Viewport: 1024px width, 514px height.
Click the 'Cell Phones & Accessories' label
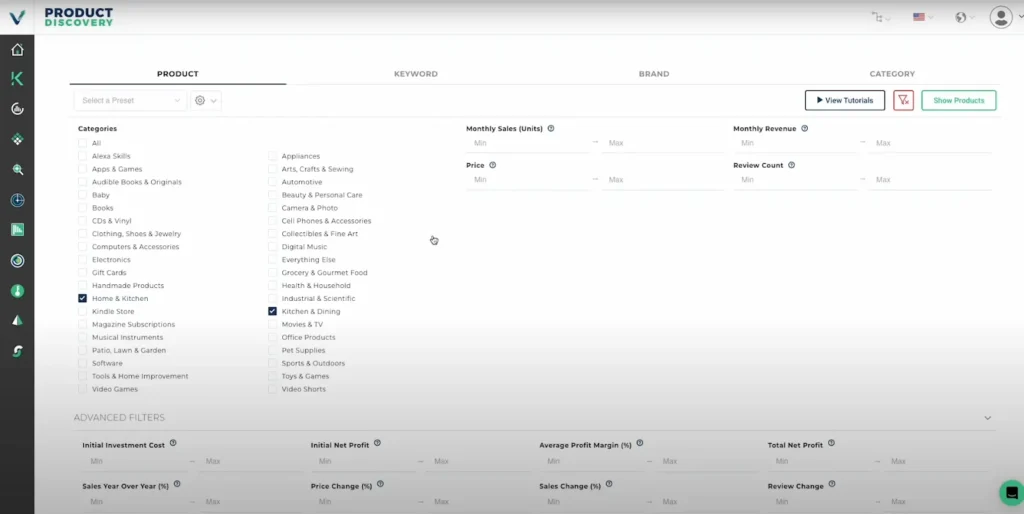pyautogui.click(x=327, y=221)
